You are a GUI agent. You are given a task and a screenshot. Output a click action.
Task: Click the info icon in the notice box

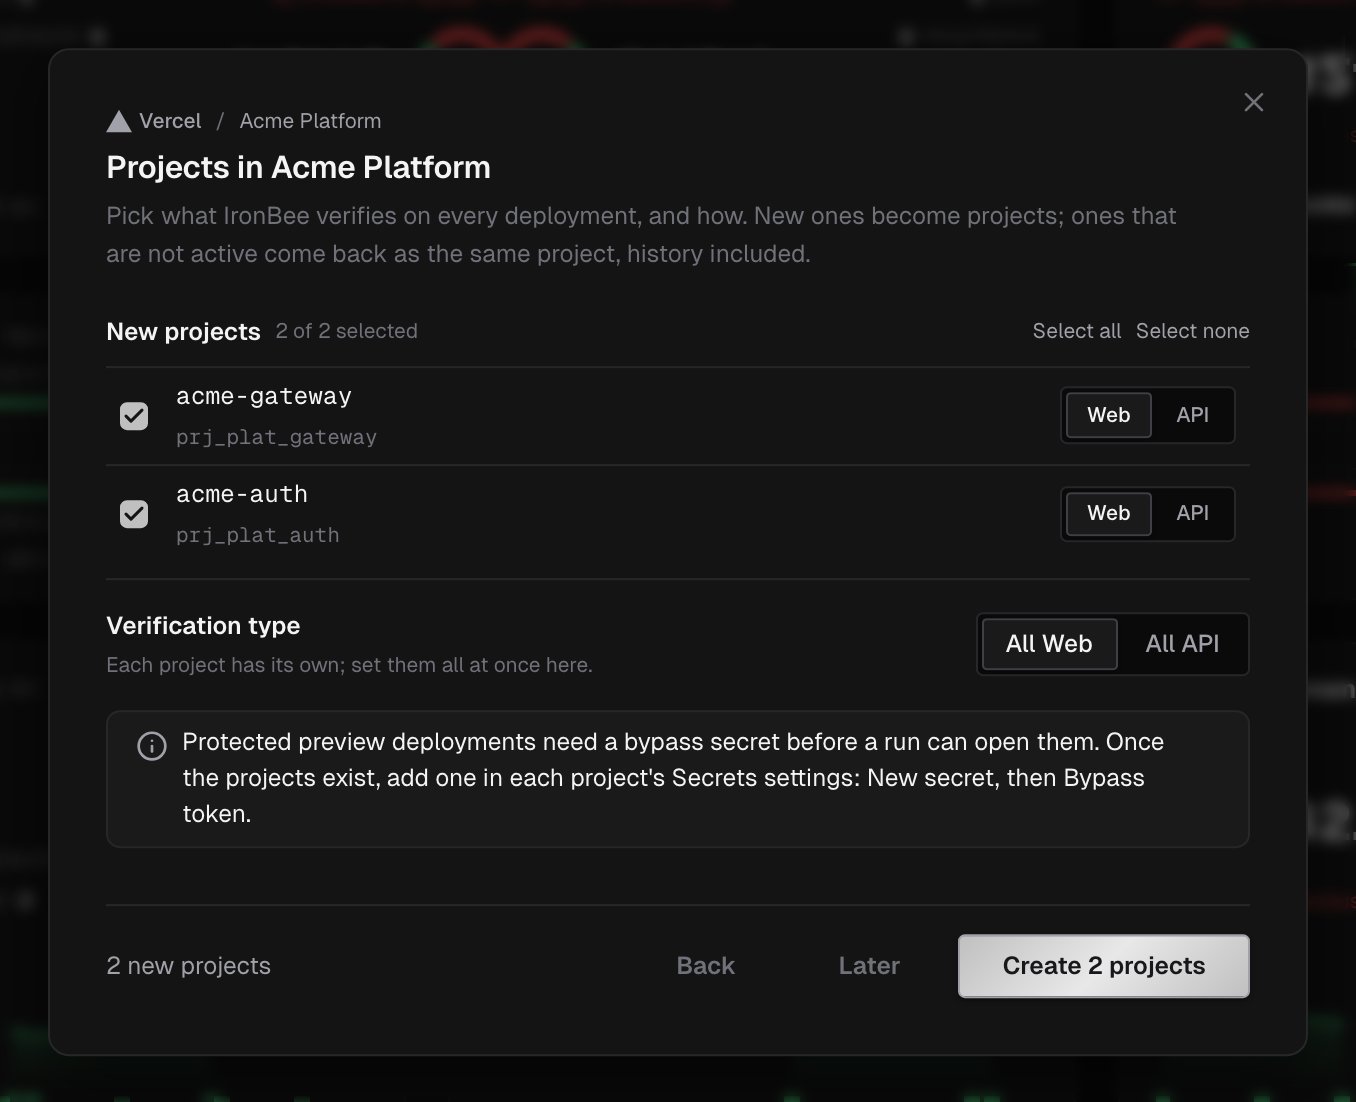pyautogui.click(x=152, y=746)
